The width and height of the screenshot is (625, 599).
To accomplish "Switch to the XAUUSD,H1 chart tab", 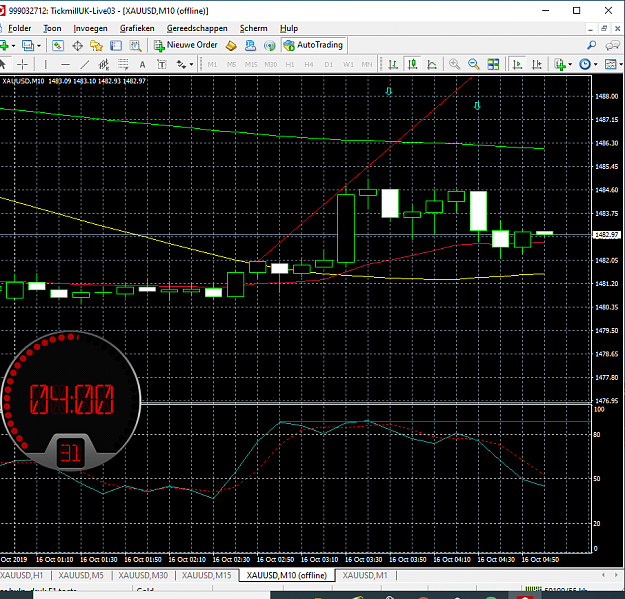I will (x=22, y=575).
